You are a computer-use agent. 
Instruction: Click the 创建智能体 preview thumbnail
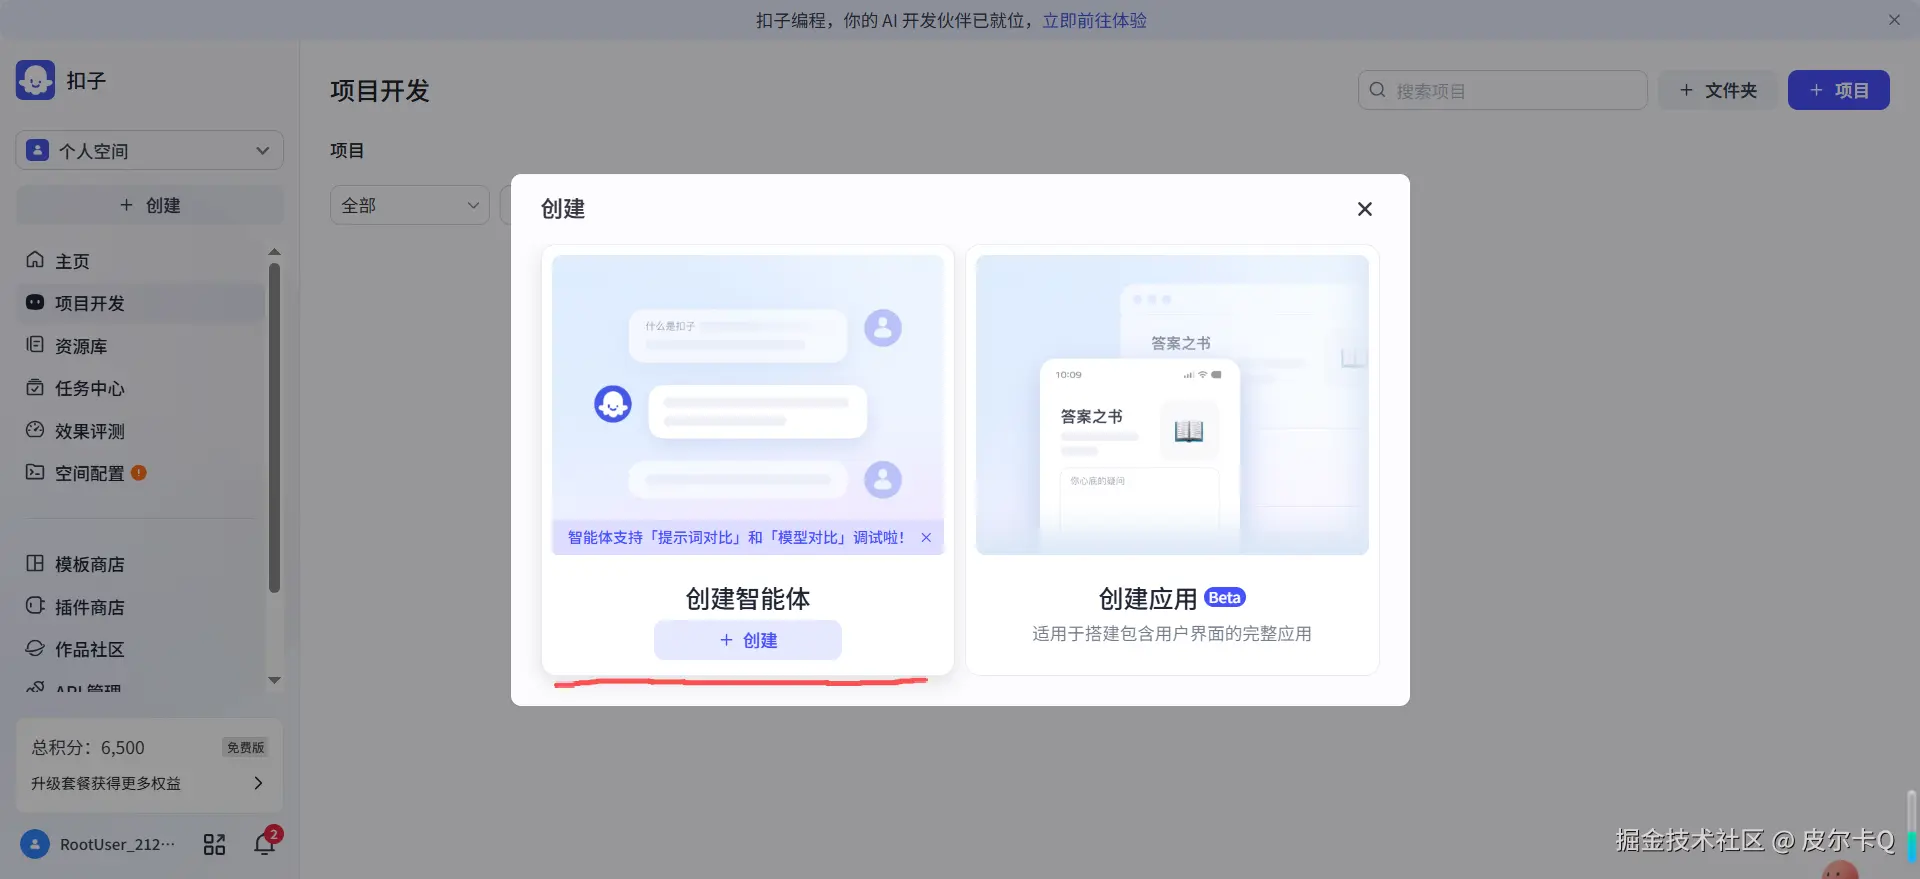(748, 404)
